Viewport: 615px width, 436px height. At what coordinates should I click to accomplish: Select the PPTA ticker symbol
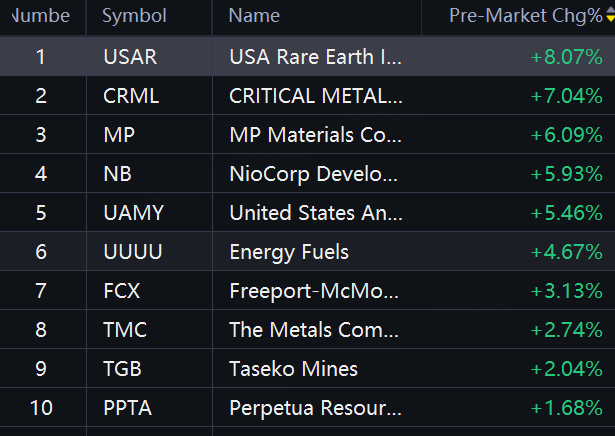click(x=127, y=408)
